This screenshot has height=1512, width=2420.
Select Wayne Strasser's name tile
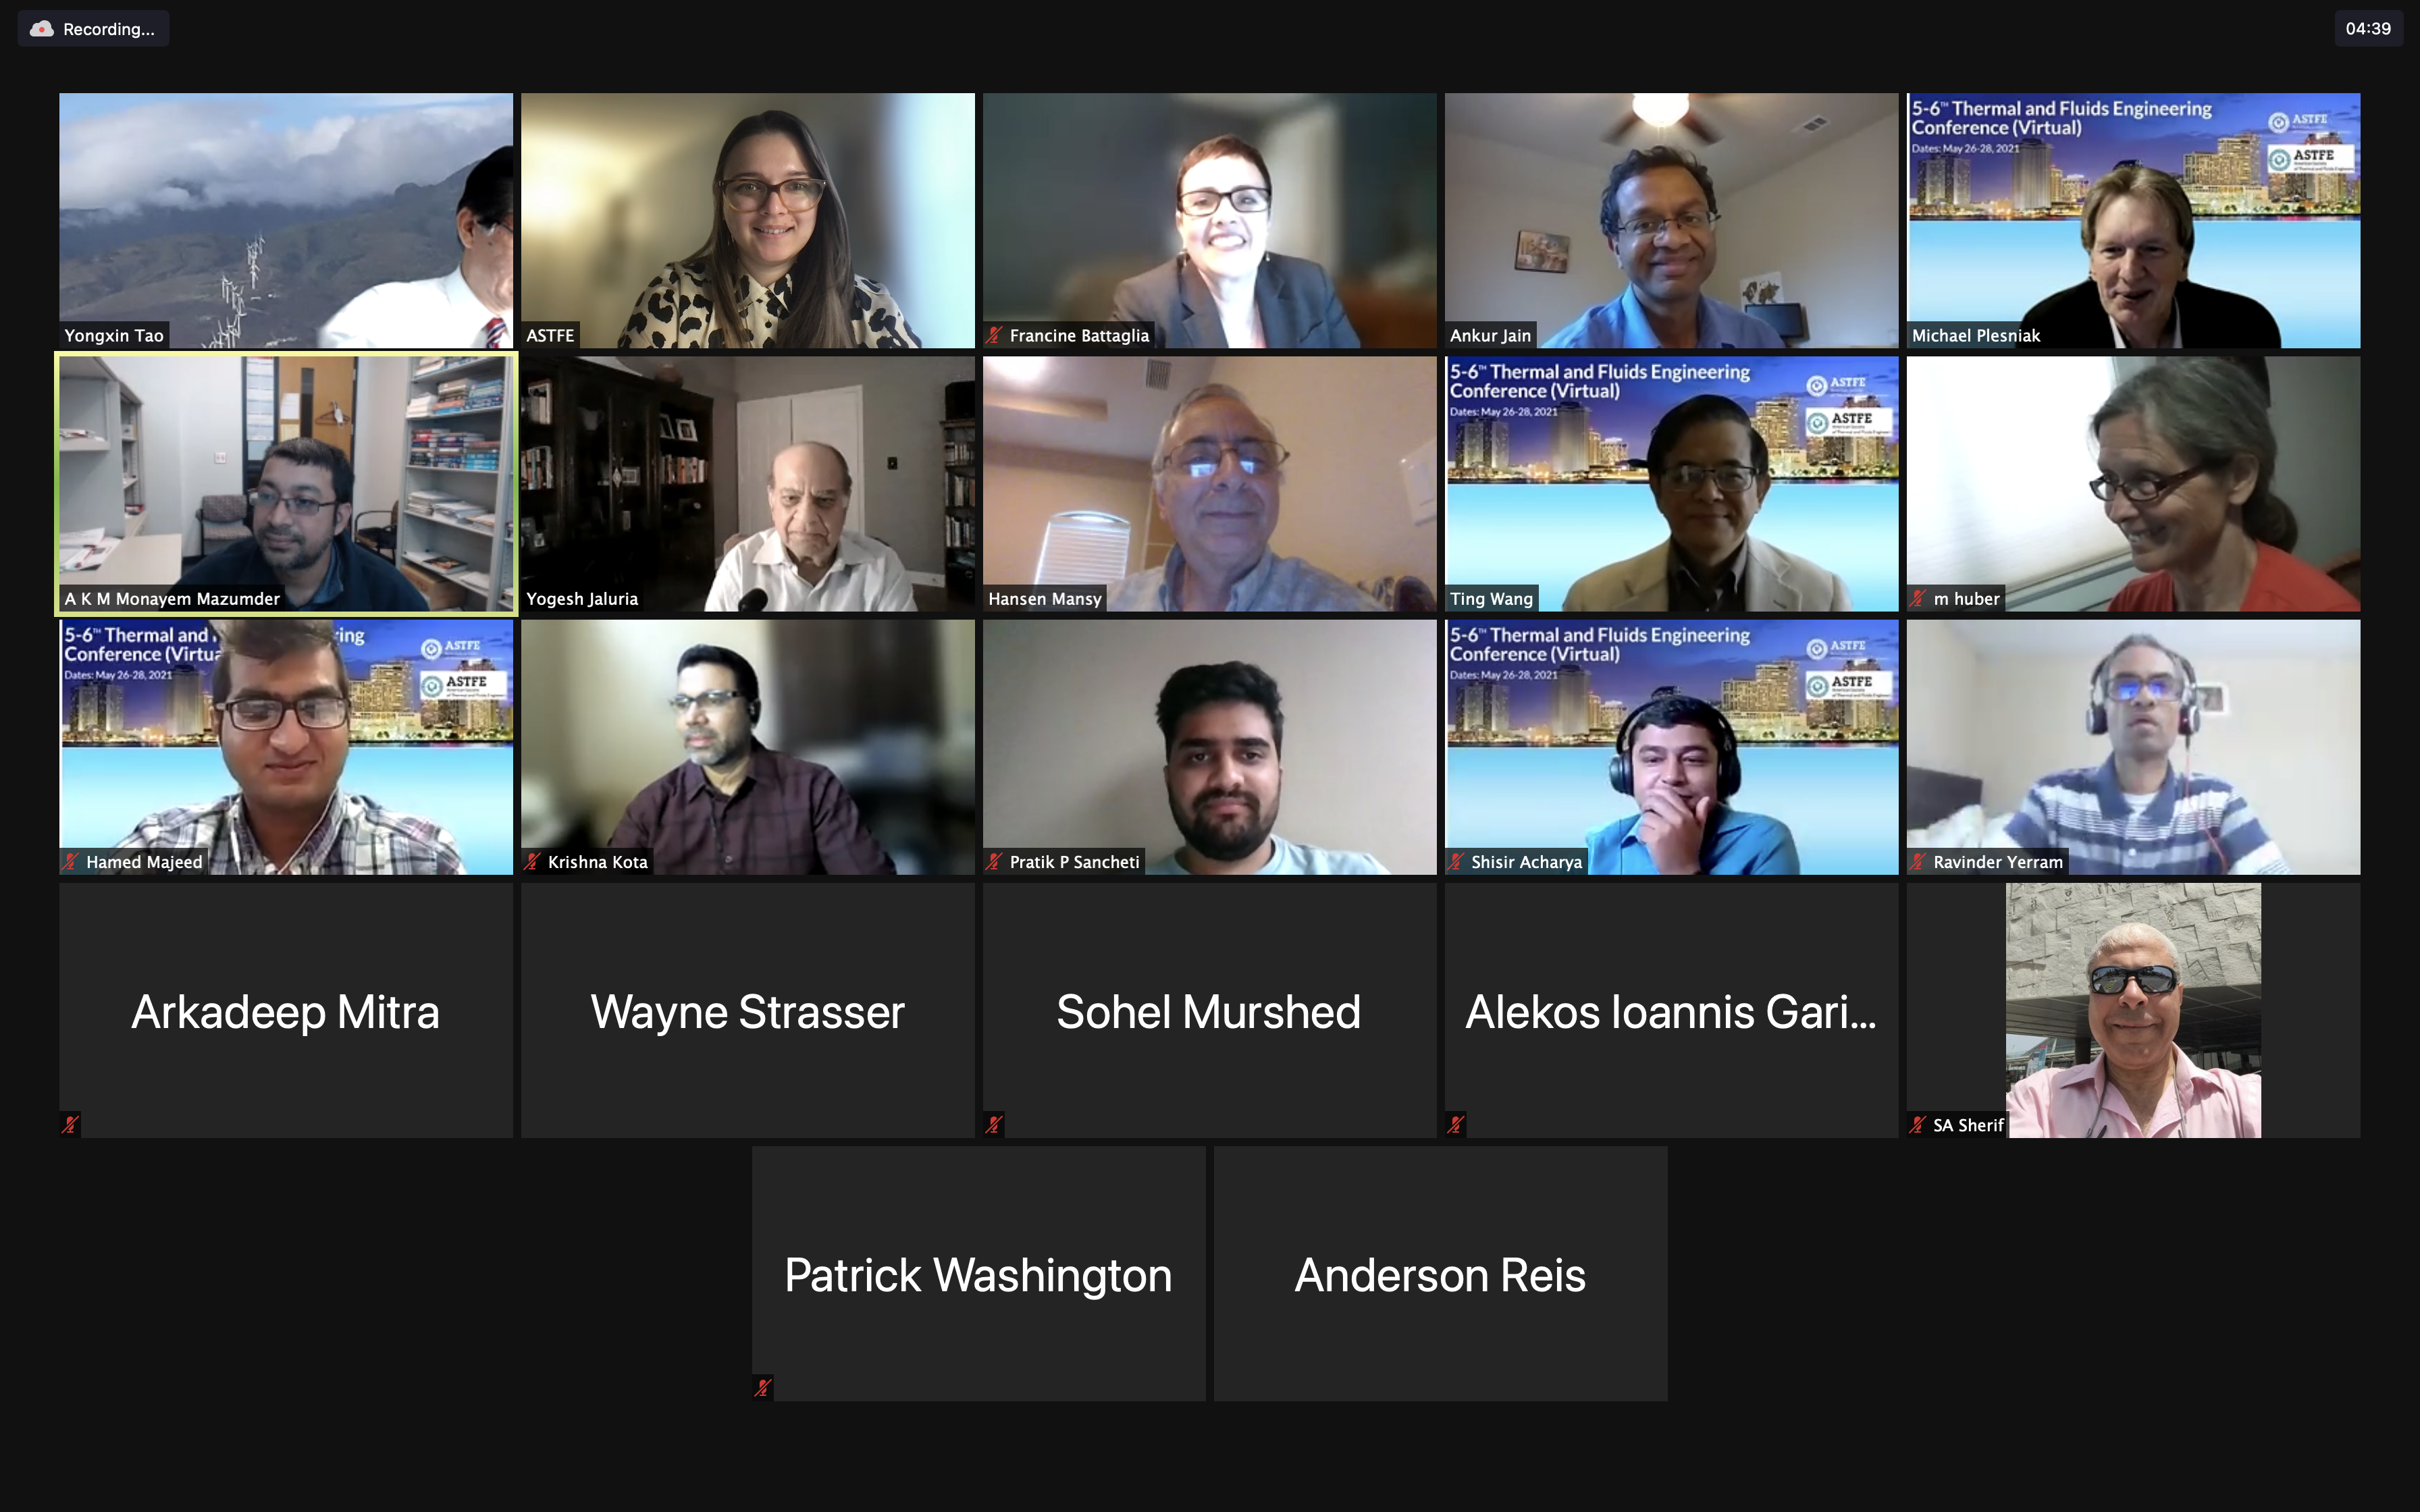click(x=748, y=1010)
